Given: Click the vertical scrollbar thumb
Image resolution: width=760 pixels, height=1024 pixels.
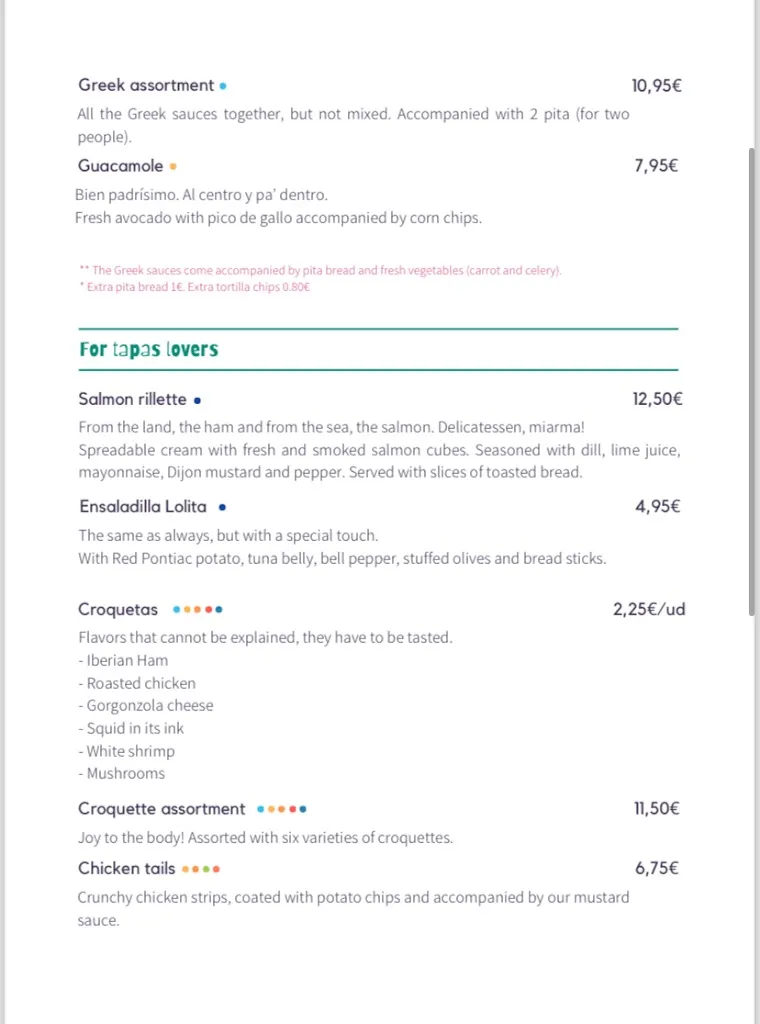Looking at the screenshot, I should coord(752,380).
